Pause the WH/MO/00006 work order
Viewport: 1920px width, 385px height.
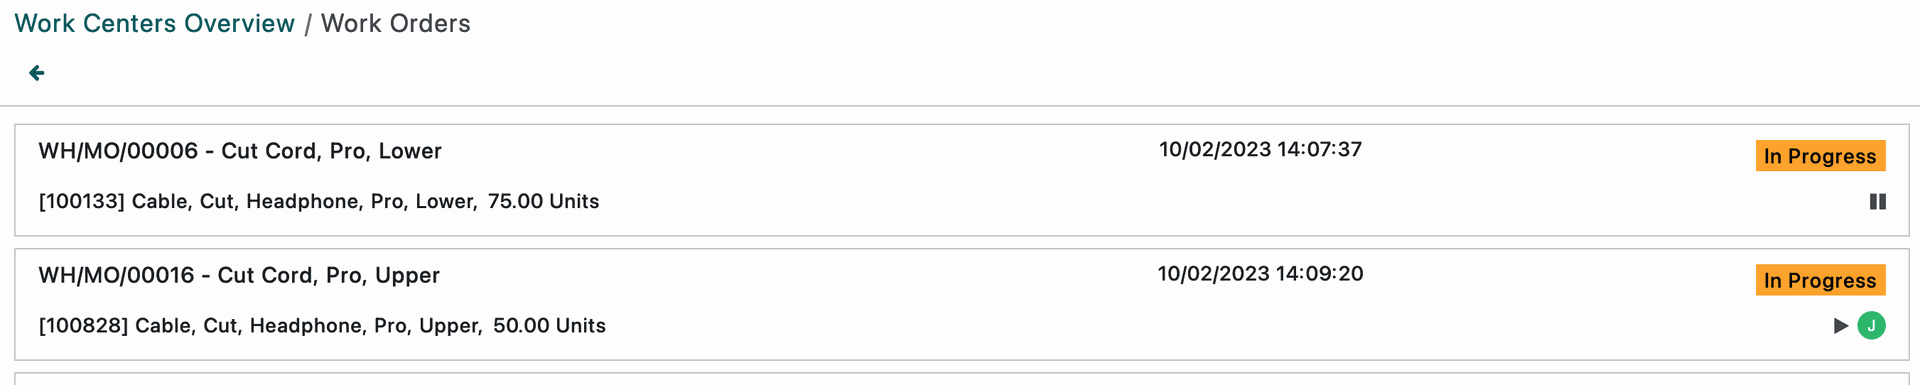[x=1877, y=202]
